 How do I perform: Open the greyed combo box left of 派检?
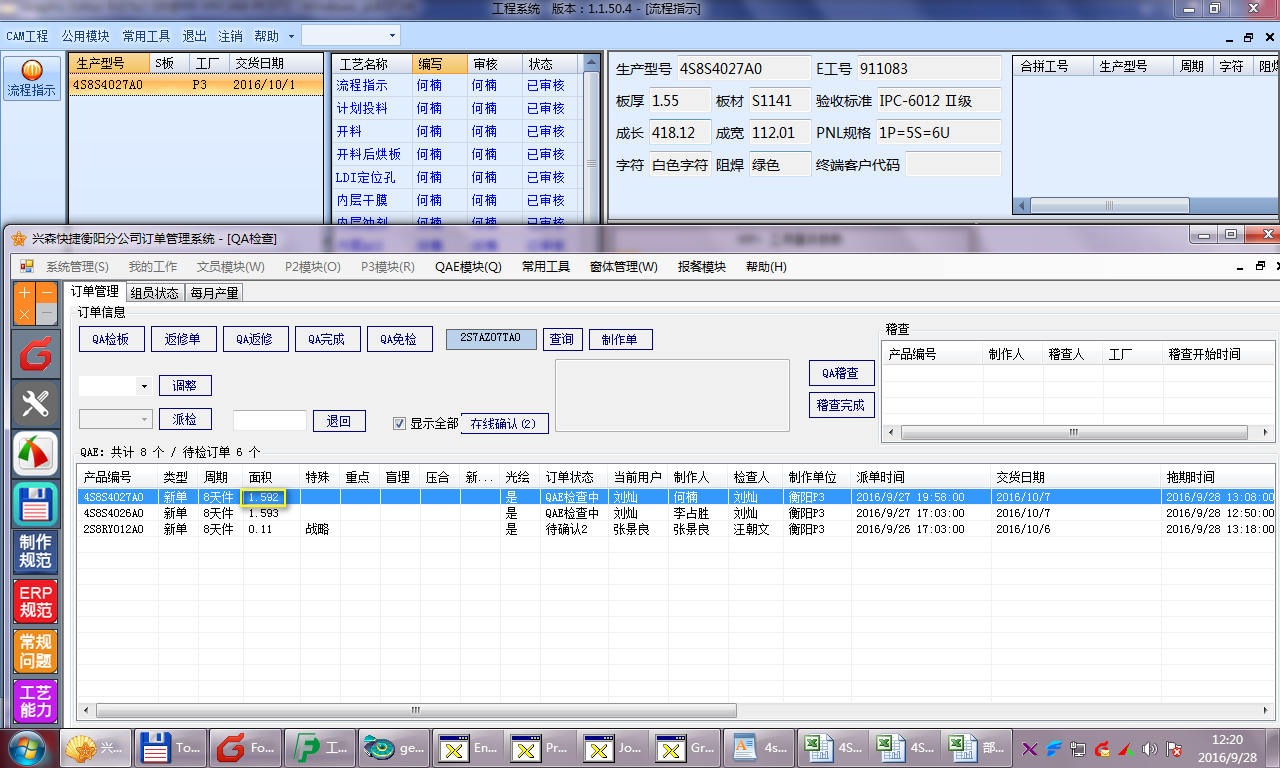pyautogui.click(x=115, y=420)
